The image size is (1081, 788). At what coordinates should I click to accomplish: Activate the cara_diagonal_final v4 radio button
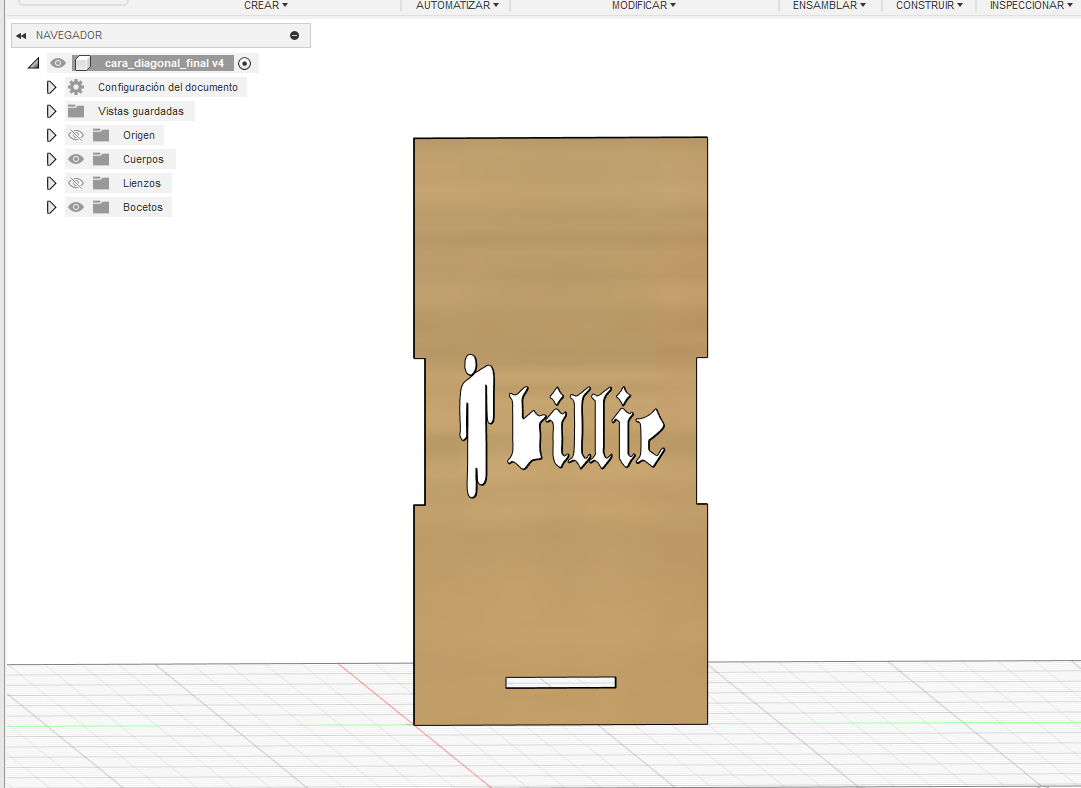(244, 63)
